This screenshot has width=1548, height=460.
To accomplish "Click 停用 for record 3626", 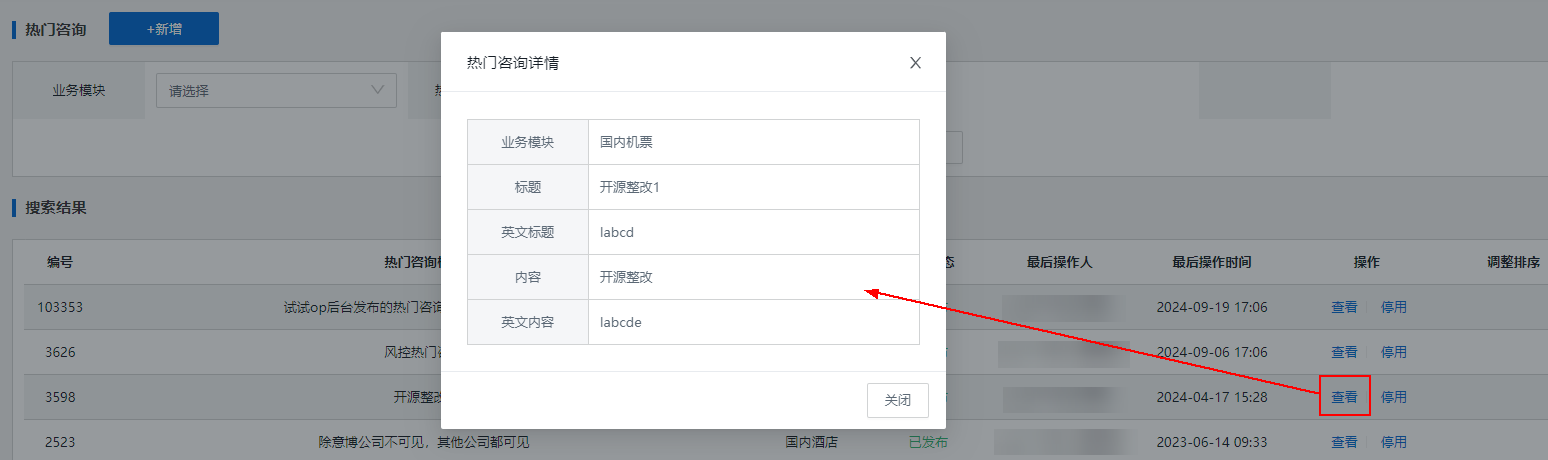I will pos(1394,352).
